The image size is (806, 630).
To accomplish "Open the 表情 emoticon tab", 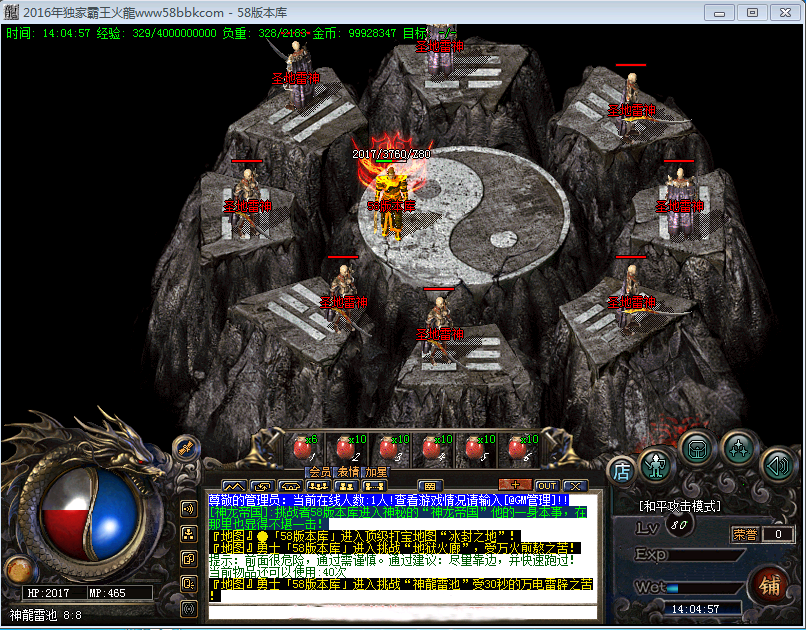I will 348,472.
